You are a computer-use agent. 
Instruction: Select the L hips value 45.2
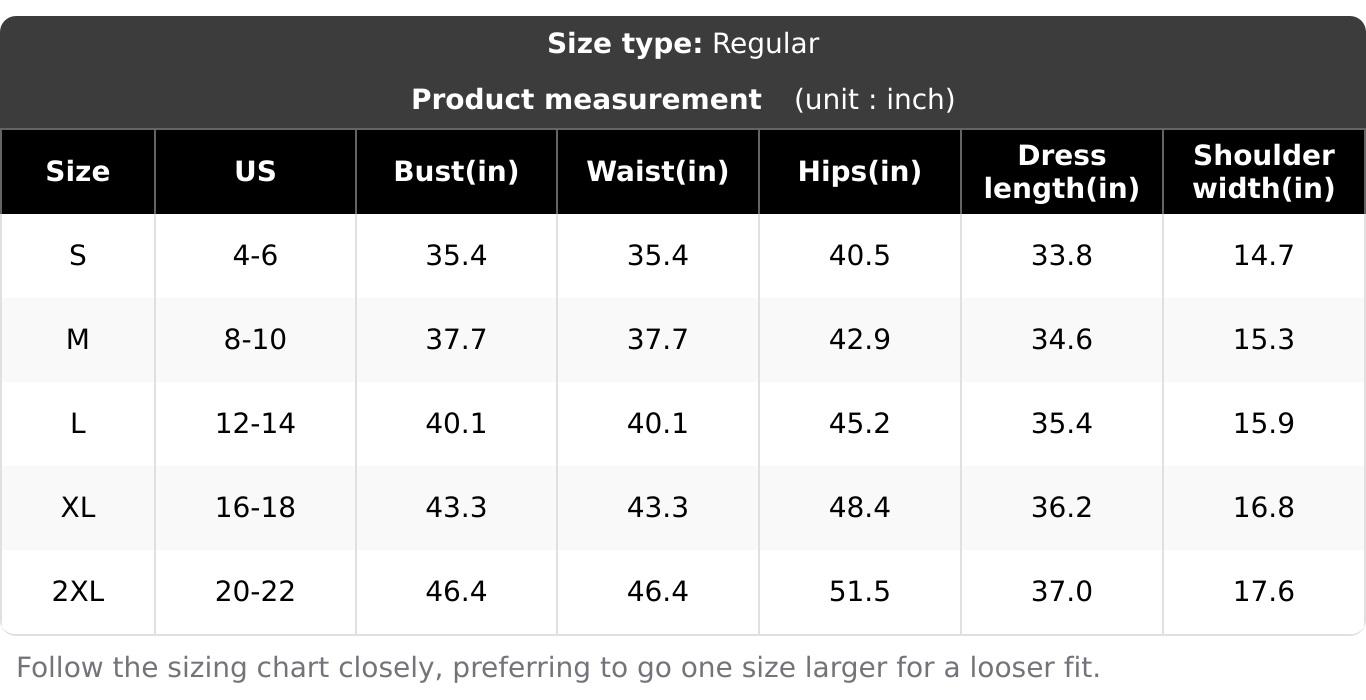tap(859, 424)
